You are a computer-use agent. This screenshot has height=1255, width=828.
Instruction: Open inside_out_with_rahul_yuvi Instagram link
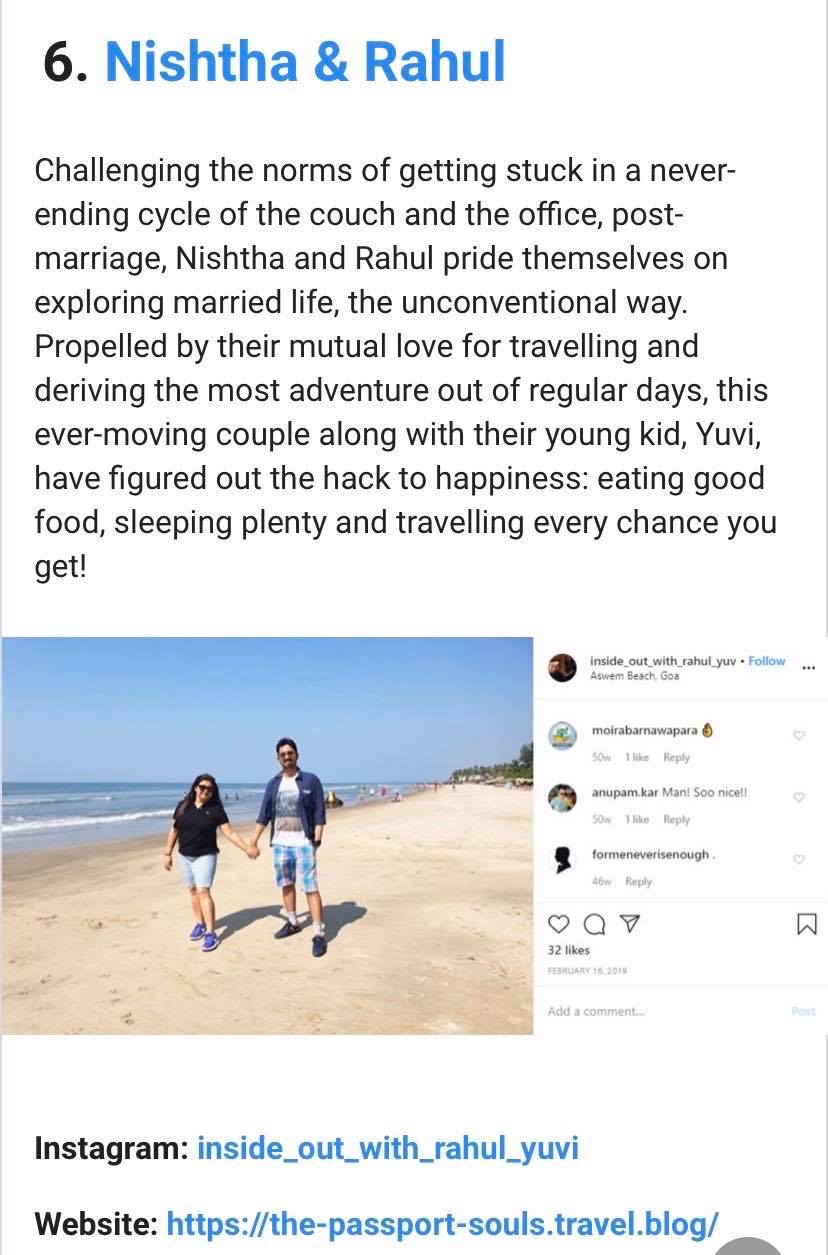point(388,1147)
